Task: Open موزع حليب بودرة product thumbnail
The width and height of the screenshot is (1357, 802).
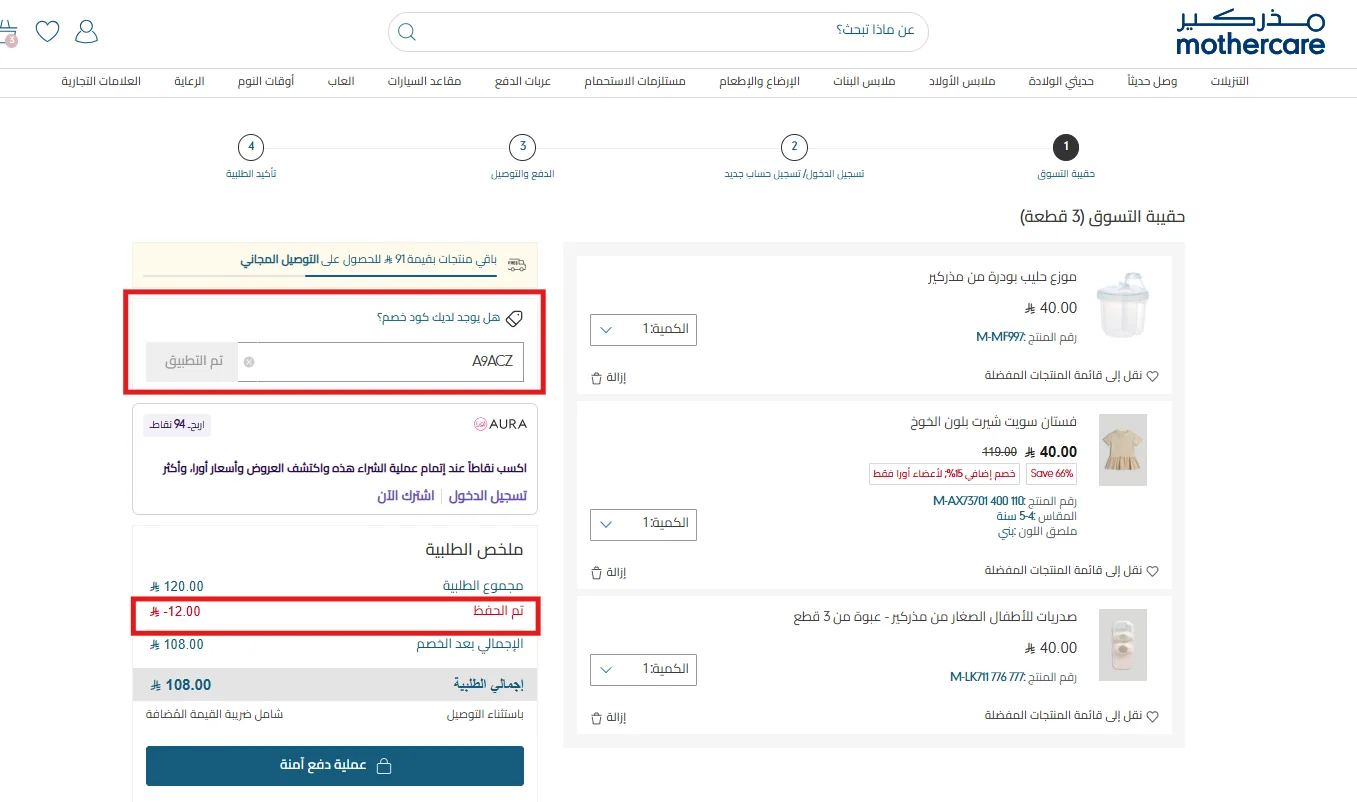Action: pyautogui.click(x=1123, y=305)
